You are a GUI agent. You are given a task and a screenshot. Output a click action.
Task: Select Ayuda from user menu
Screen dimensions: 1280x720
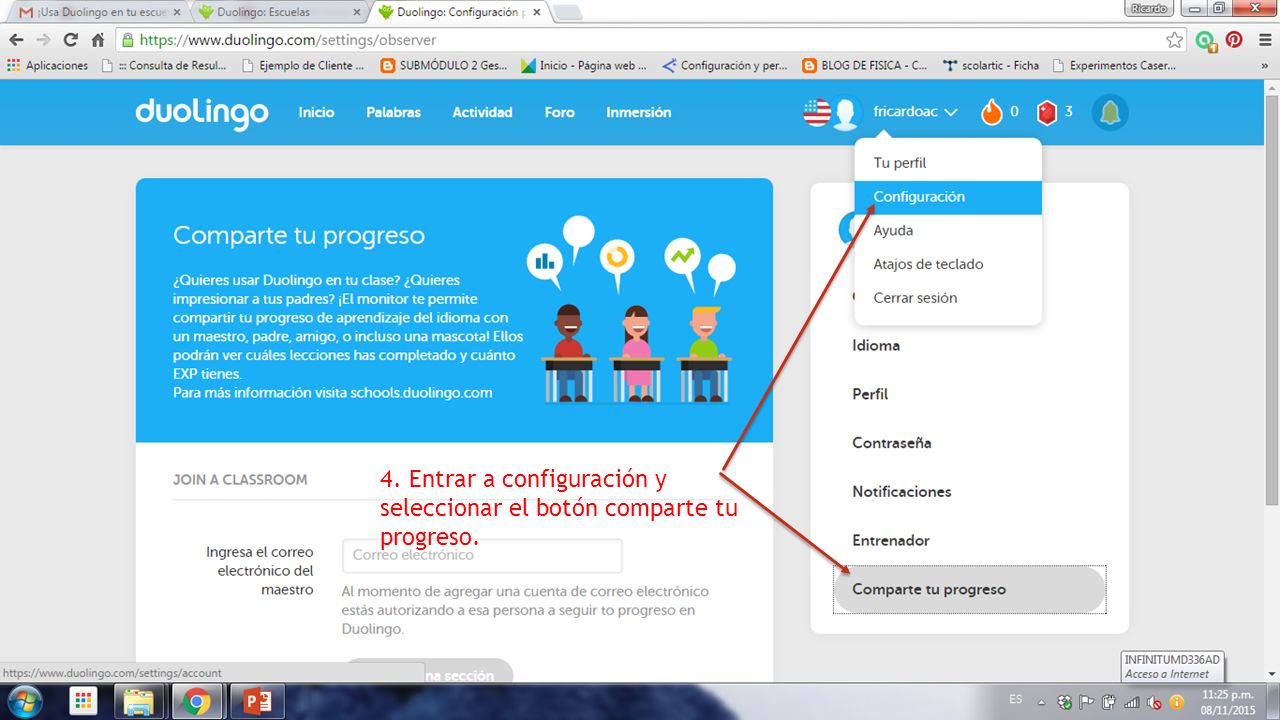(948, 231)
